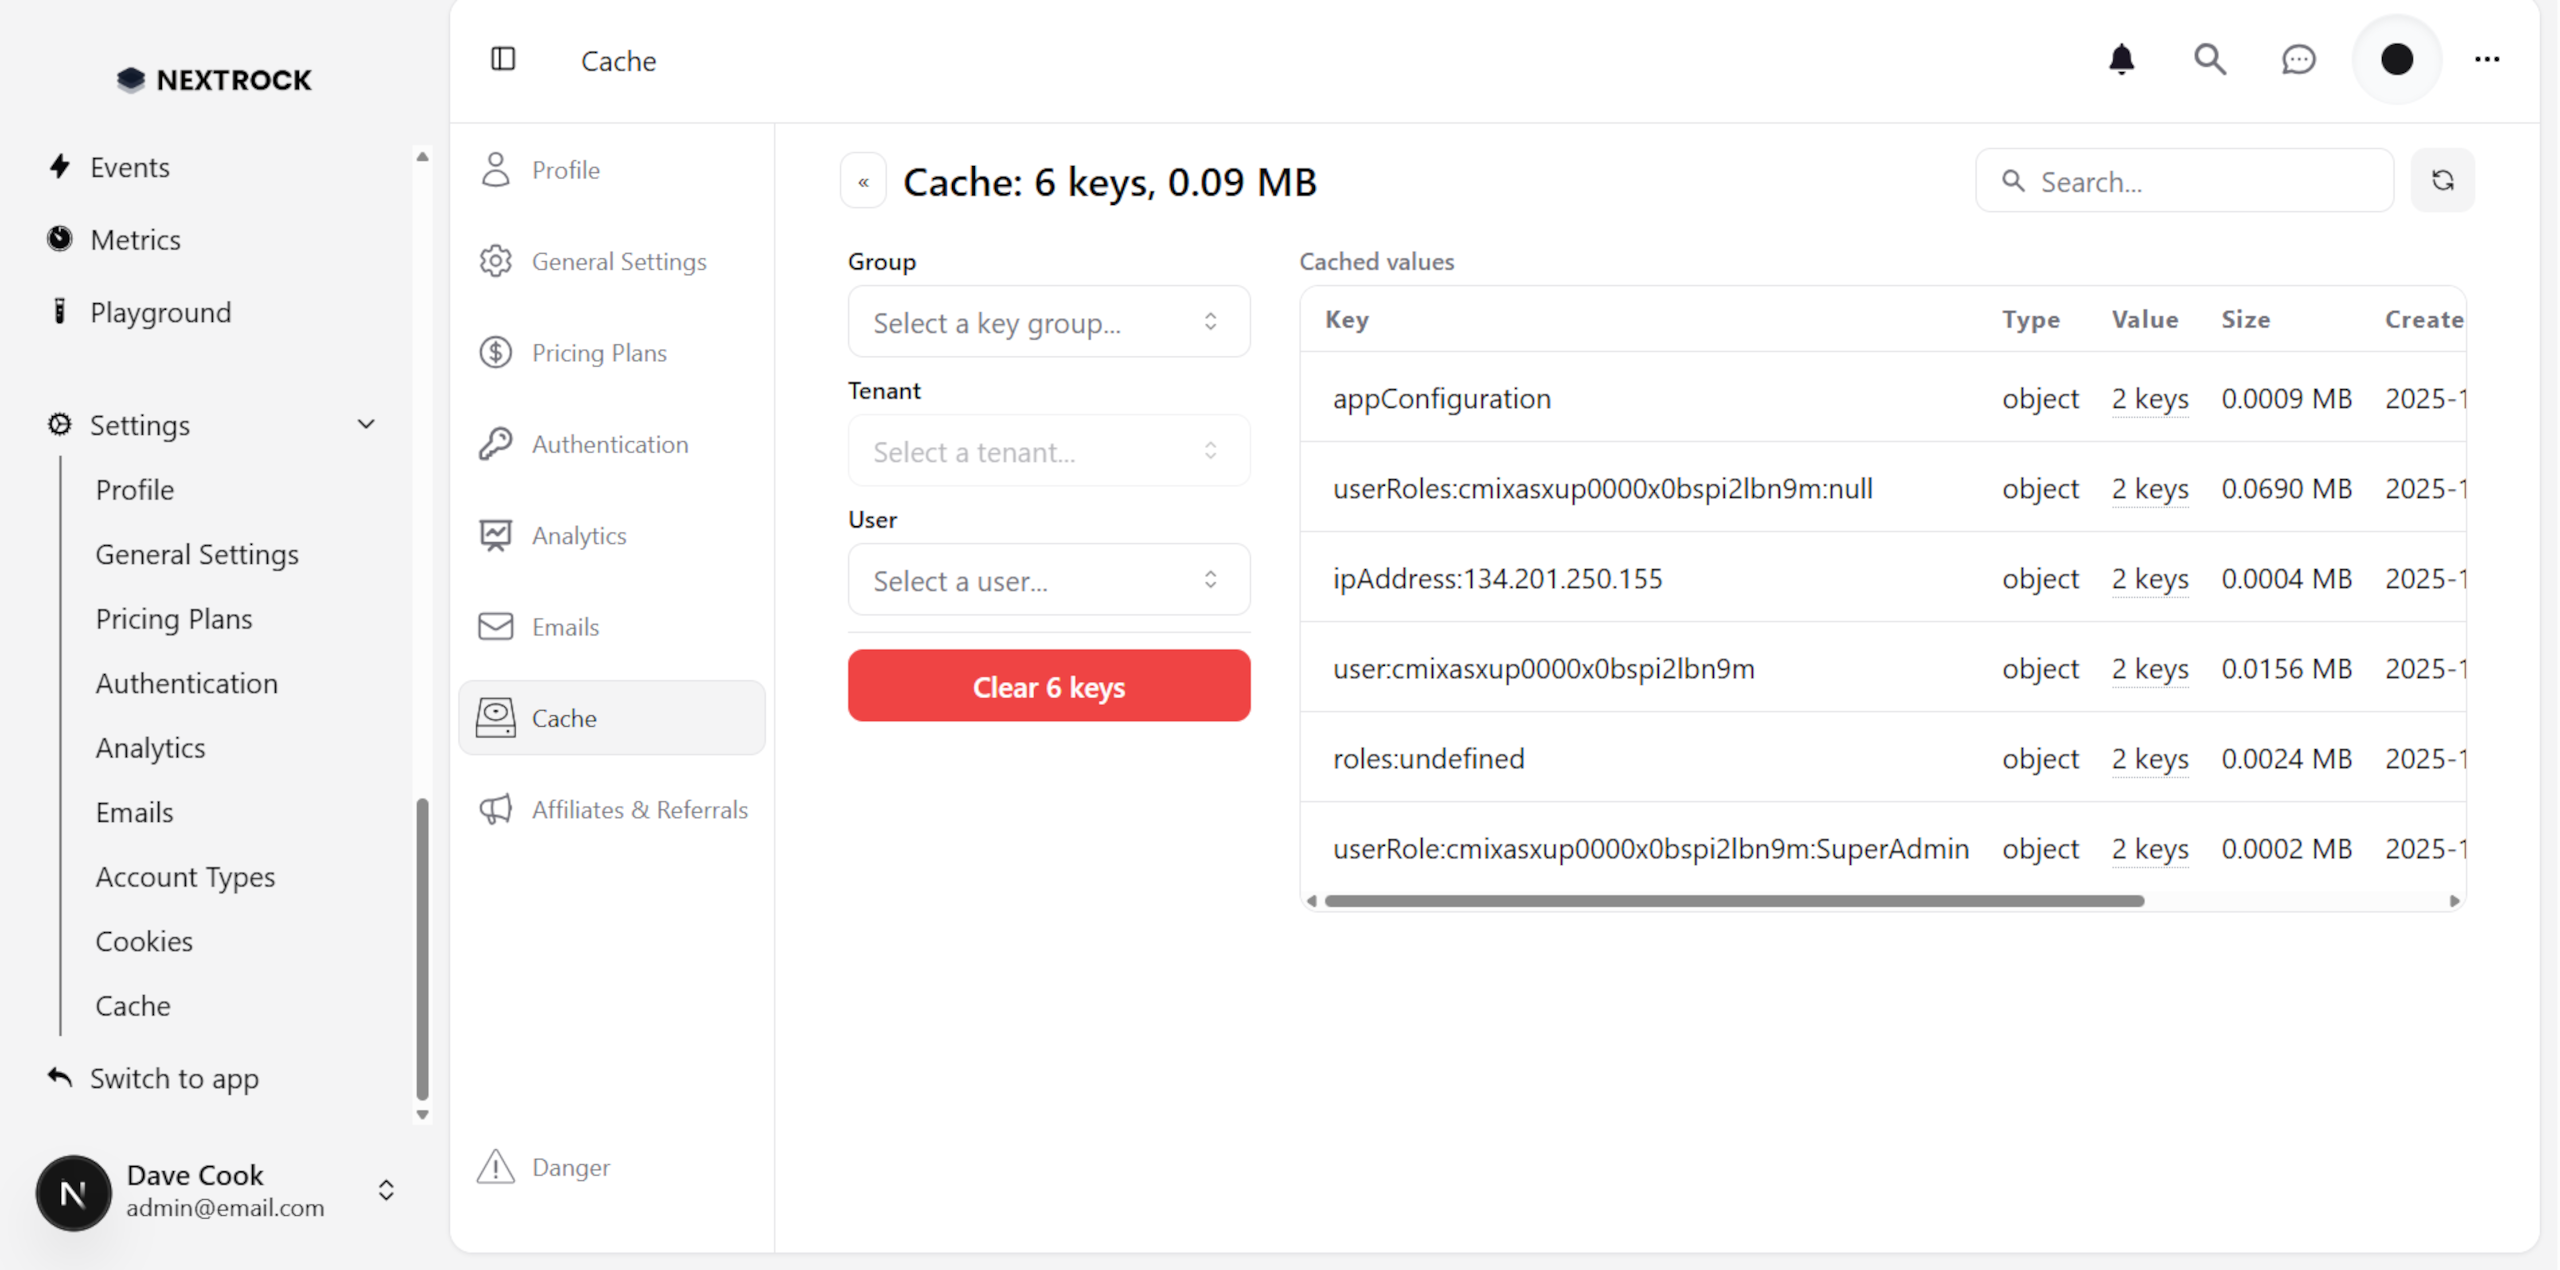The width and height of the screenshot is (2560, 1270).
Task: Open the chat bubble feedback icon
Action: pos(2298,60)
